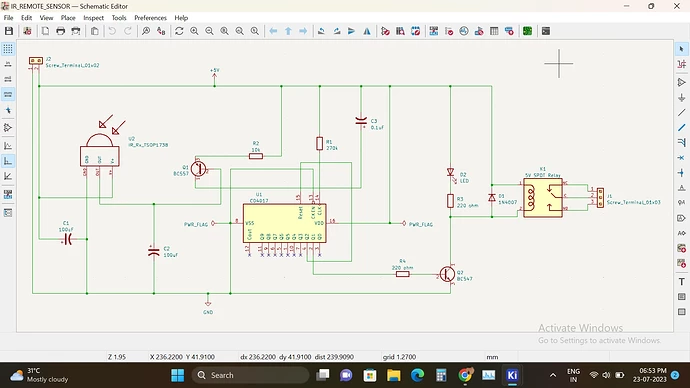Activate the Highlight Net tool
This screenshot has height=388, width=690.
pyautogui.click(x=682, y=64)
